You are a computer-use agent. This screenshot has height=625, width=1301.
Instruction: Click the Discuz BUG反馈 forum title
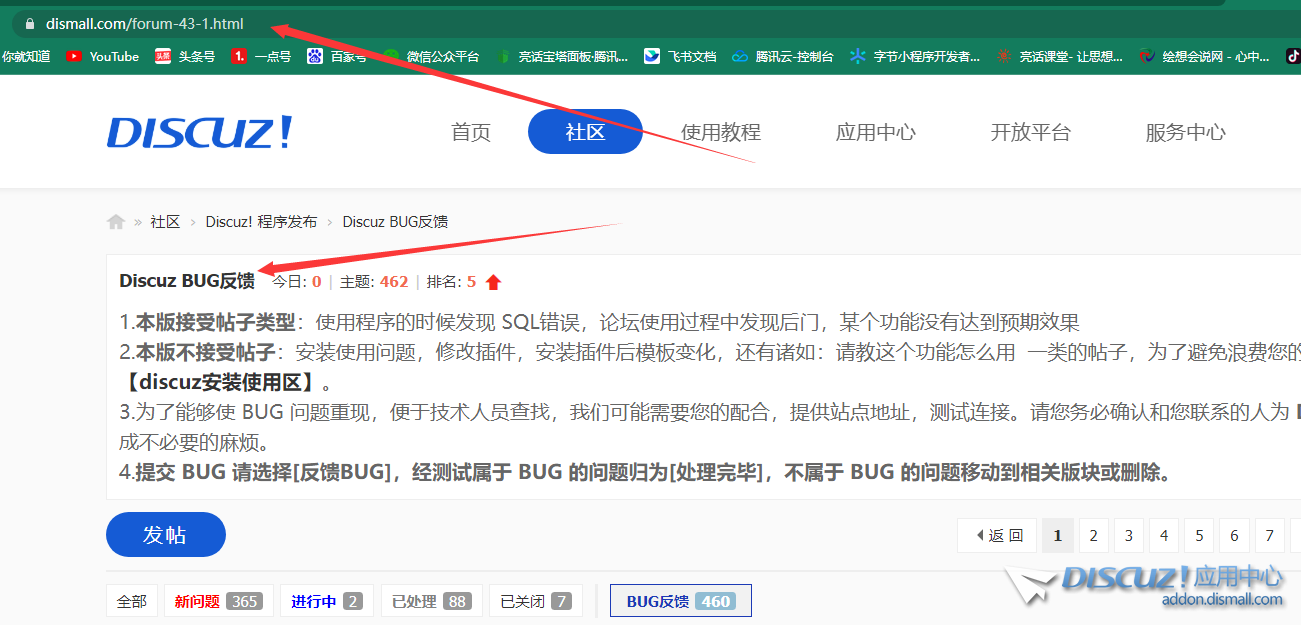pos(187,281)
